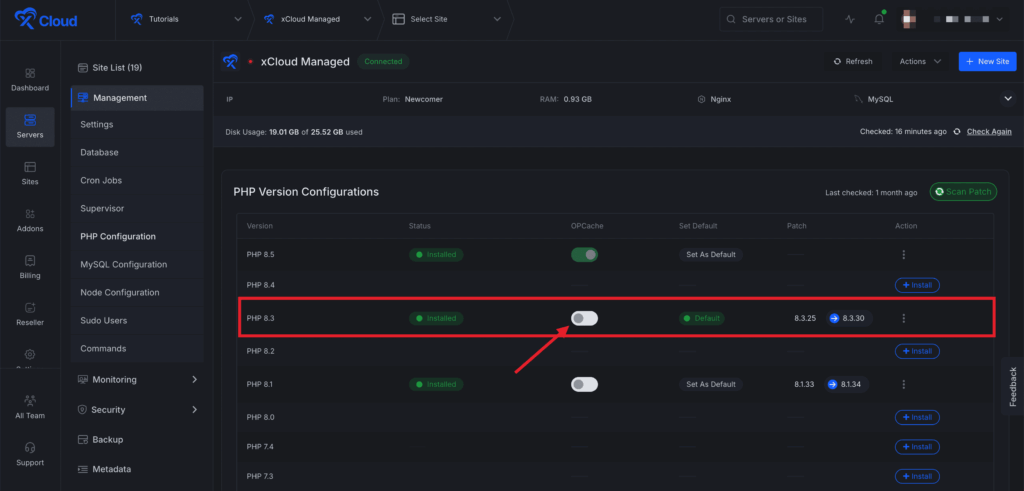Open the Tutorials team dropdown

click(185, 19)
